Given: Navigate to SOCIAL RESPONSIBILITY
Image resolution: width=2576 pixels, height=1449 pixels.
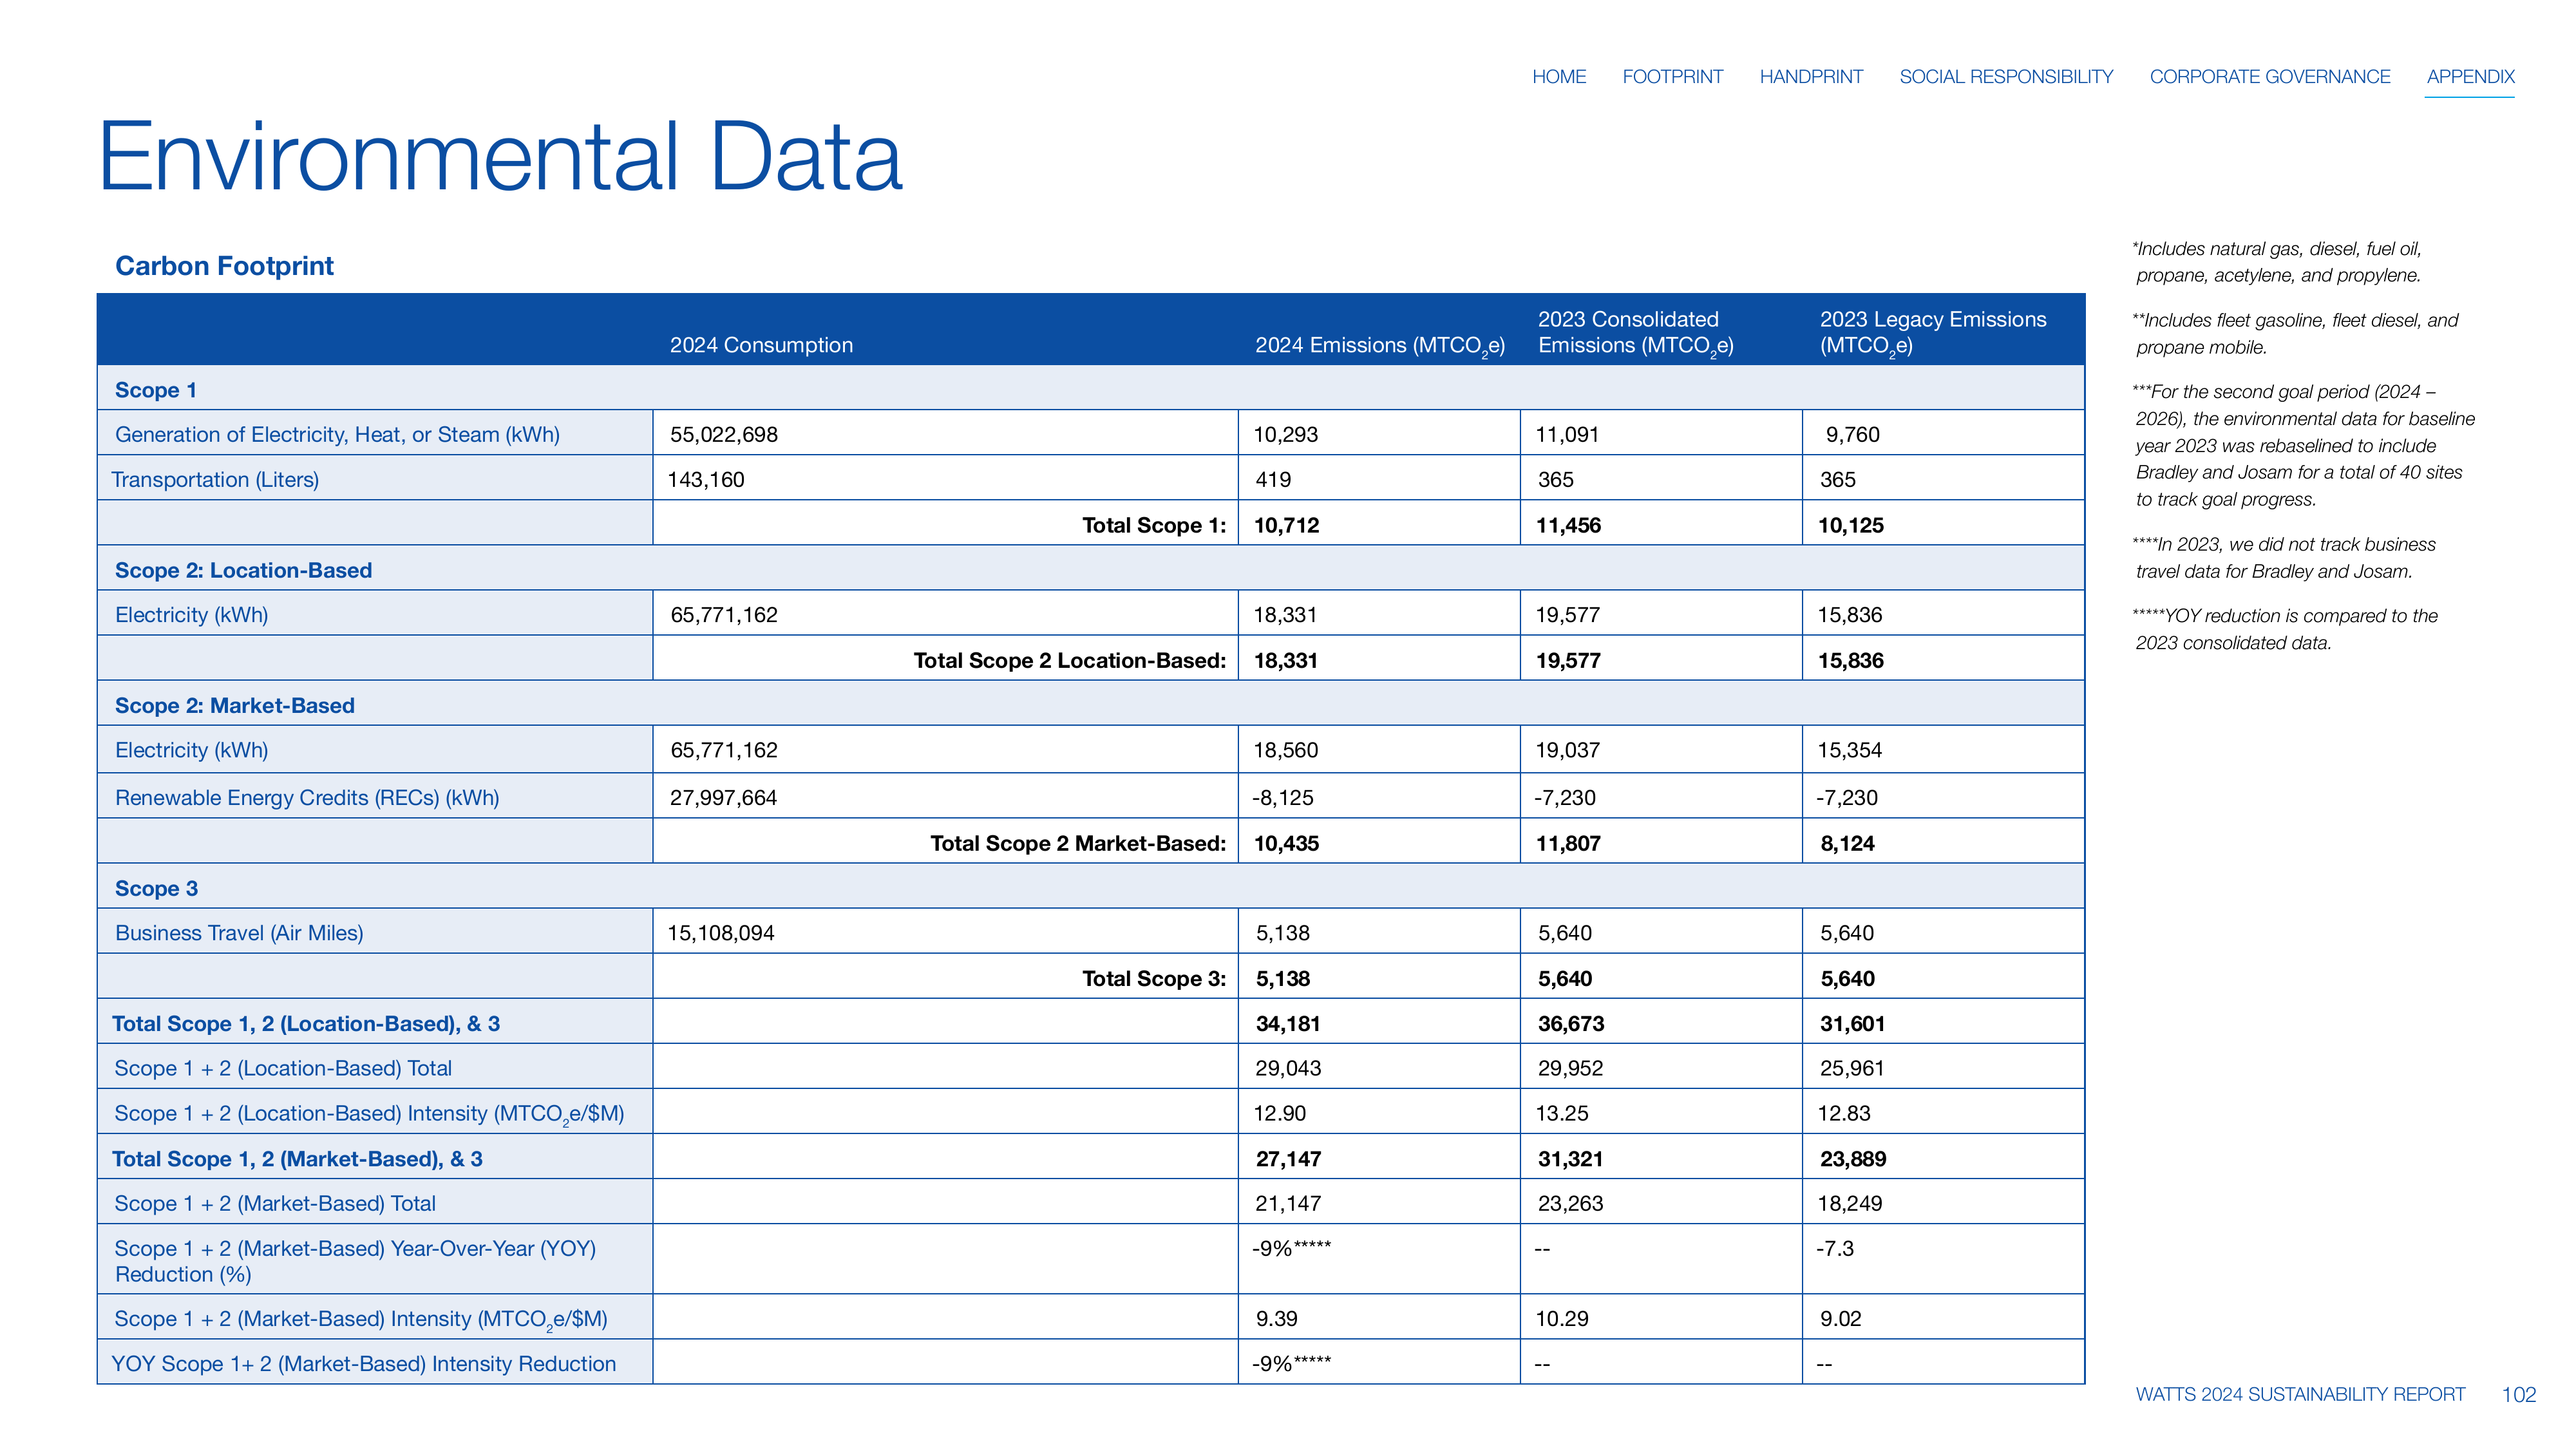Looking at the screenshot, I should point(2006,77).
